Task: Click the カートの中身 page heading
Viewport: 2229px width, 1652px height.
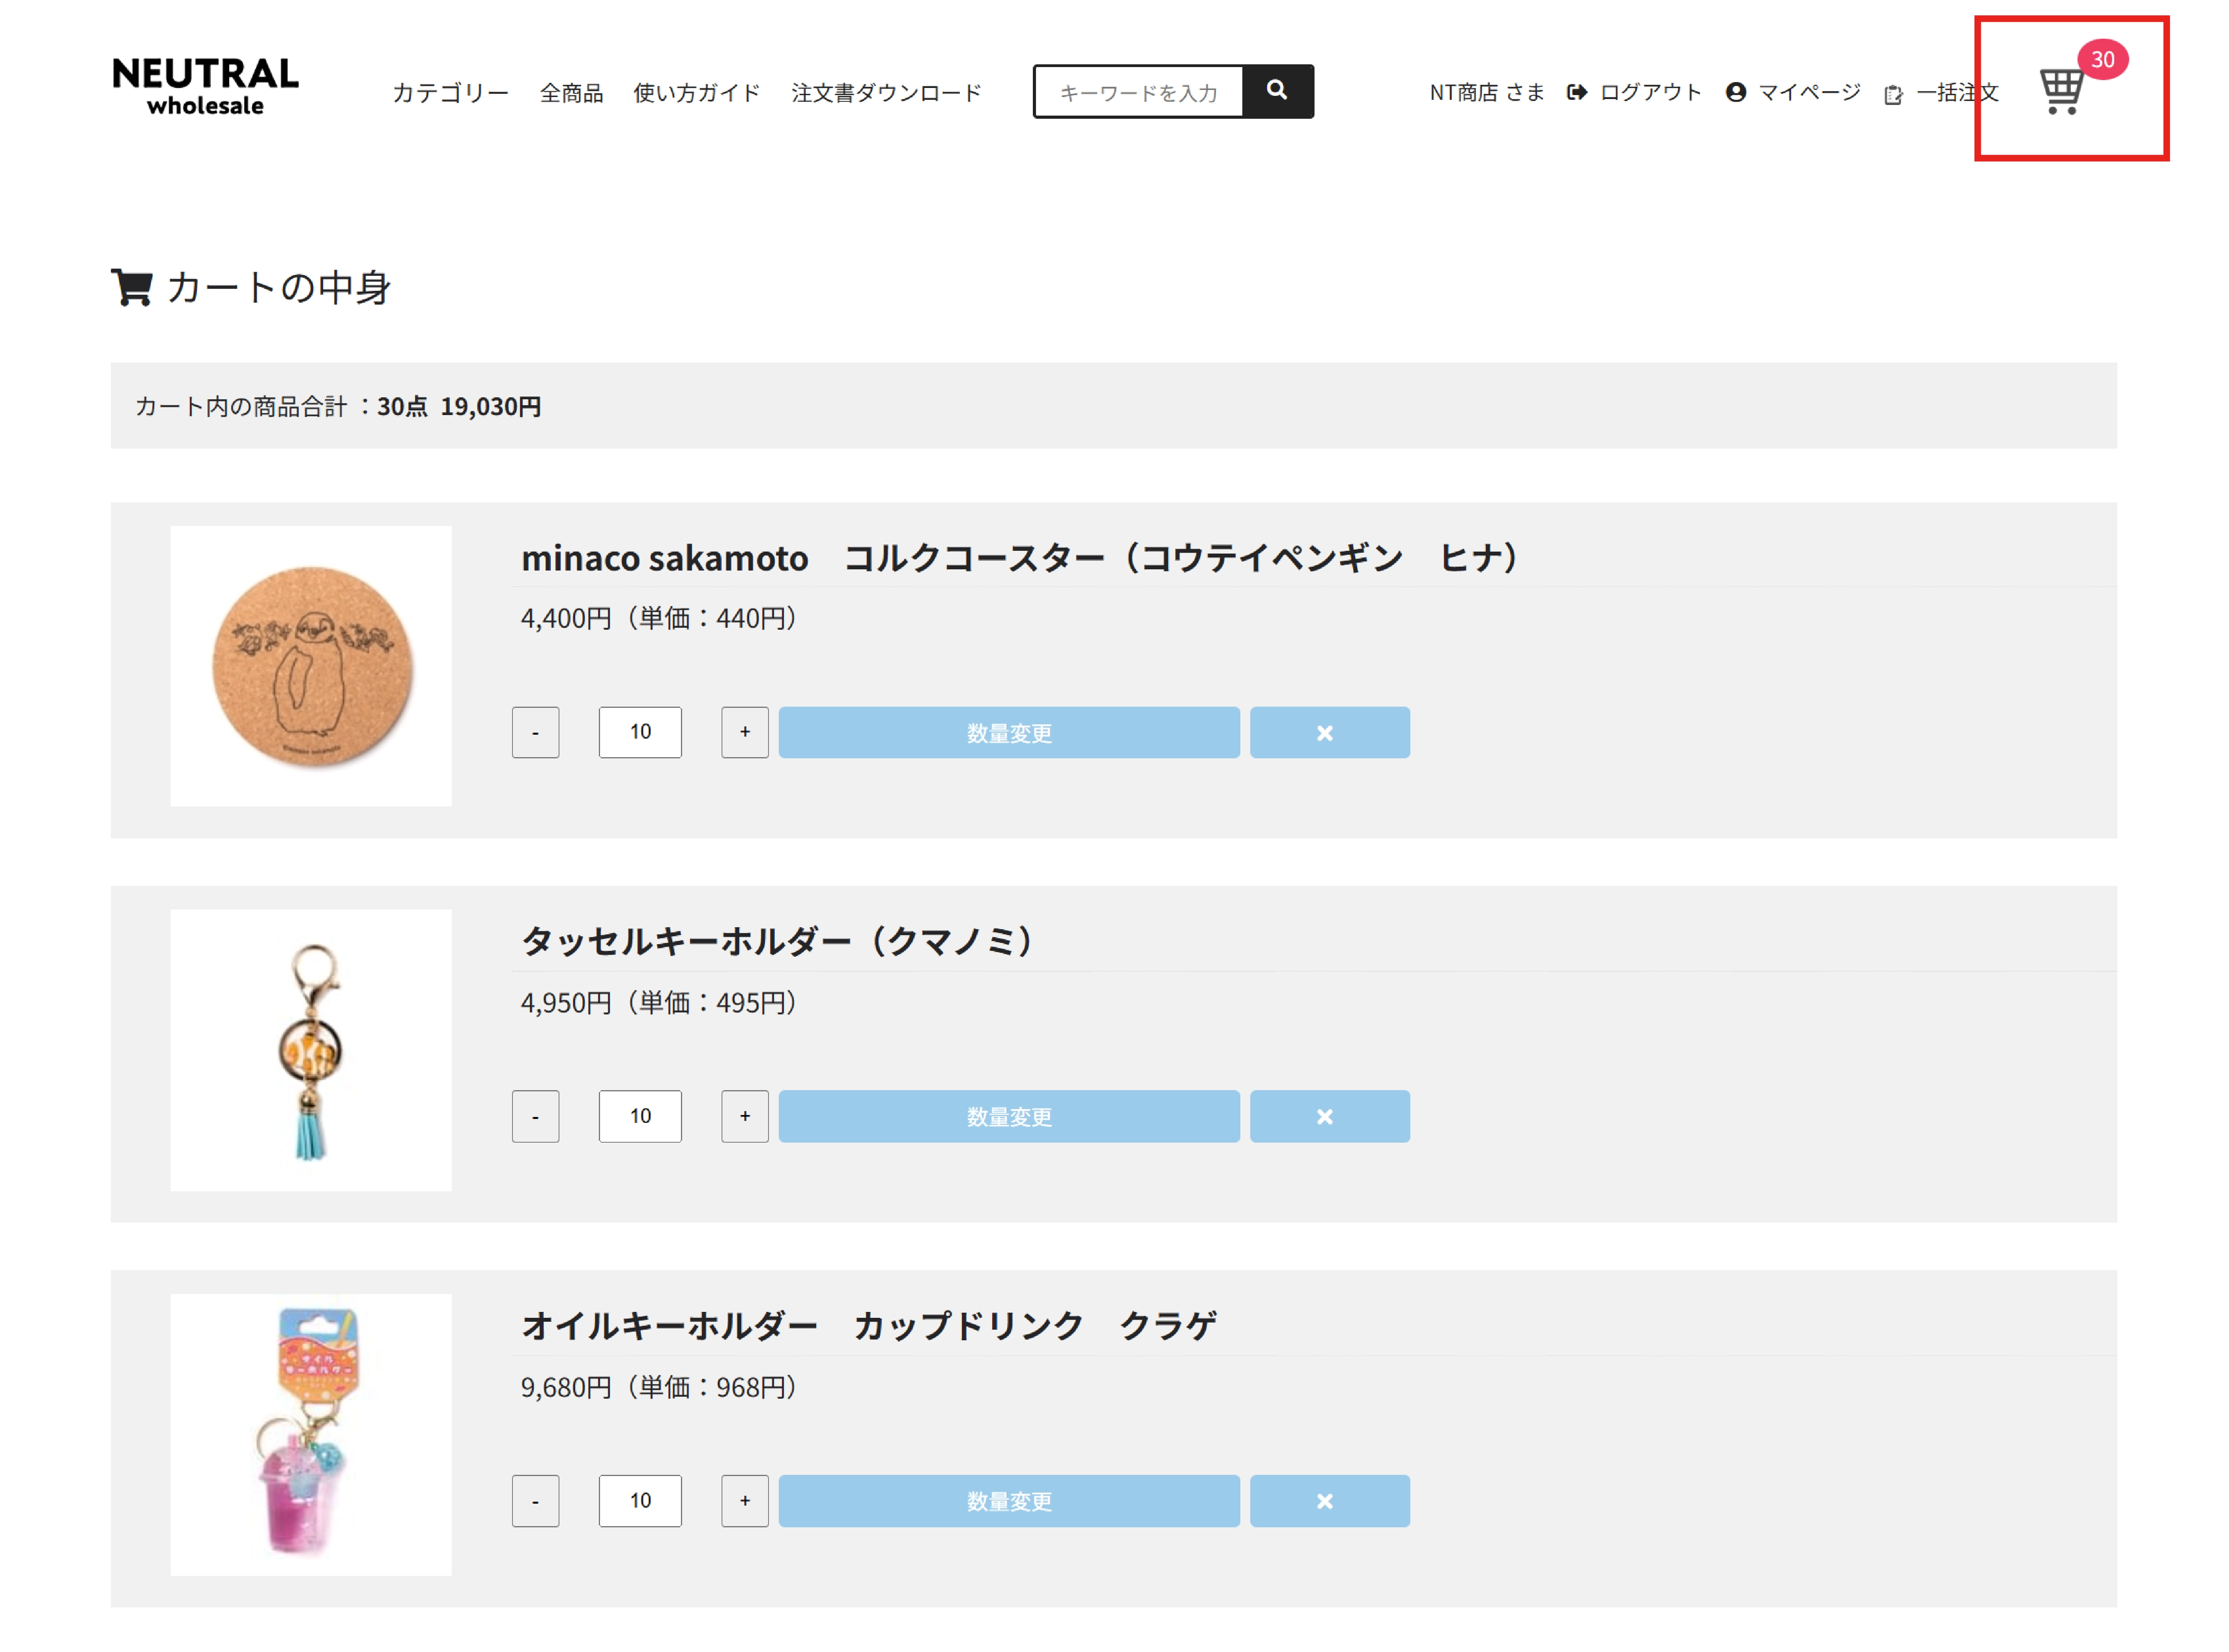Action: coord(251,288)
